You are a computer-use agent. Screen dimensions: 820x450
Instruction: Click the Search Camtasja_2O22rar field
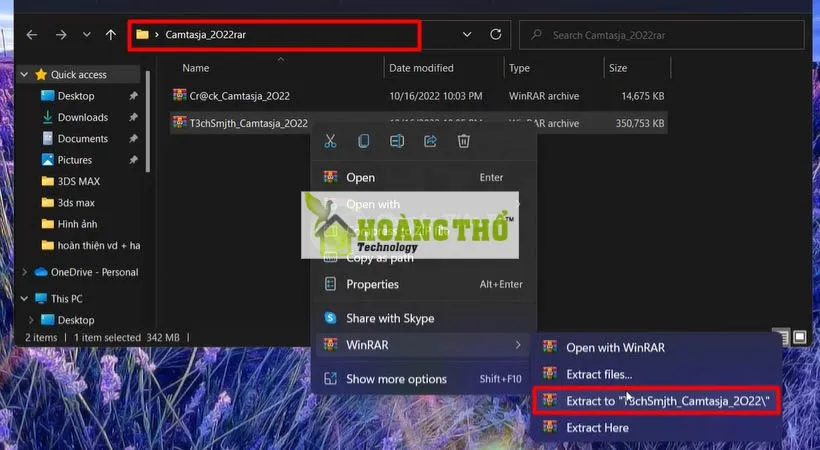[662, 35]
